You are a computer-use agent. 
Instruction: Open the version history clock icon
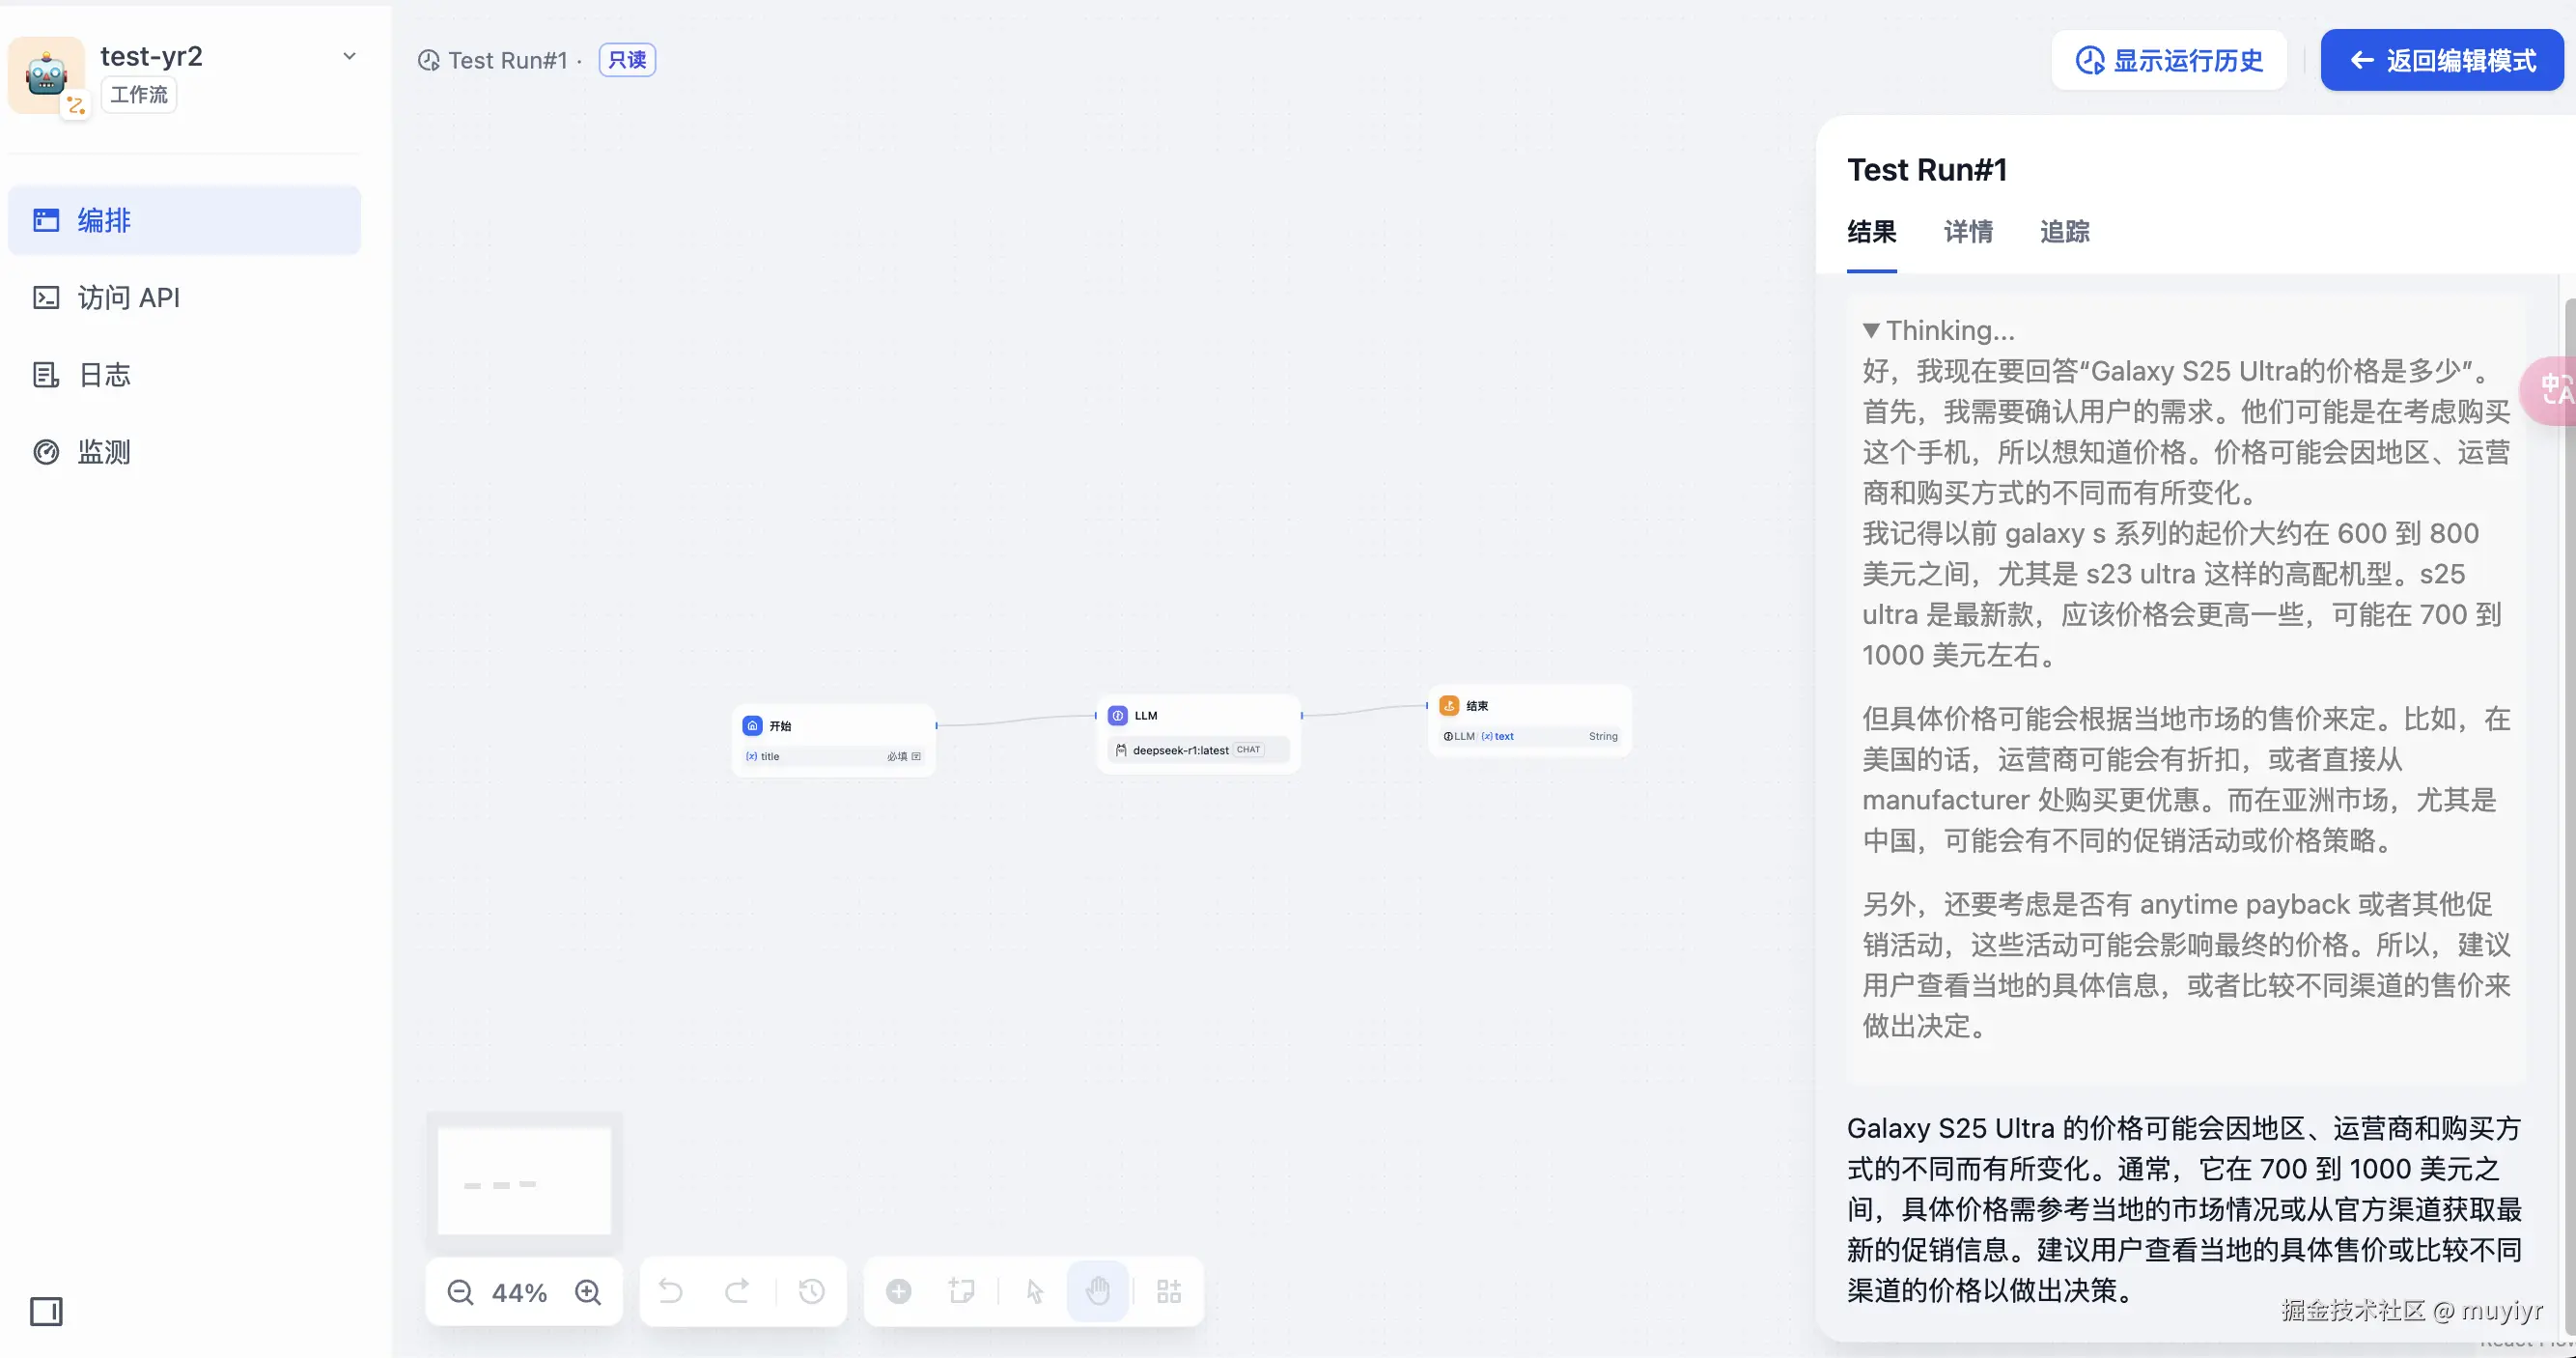pyautogui.click(x=812, y=1292)
